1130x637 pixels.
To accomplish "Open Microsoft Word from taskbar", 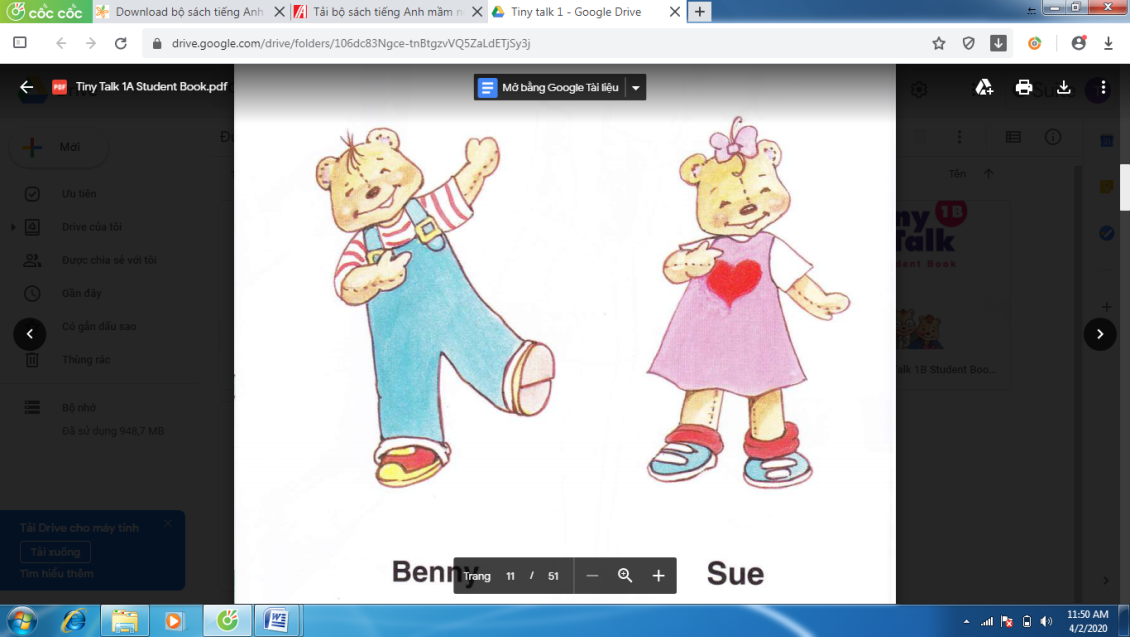I will coord(276,620).
